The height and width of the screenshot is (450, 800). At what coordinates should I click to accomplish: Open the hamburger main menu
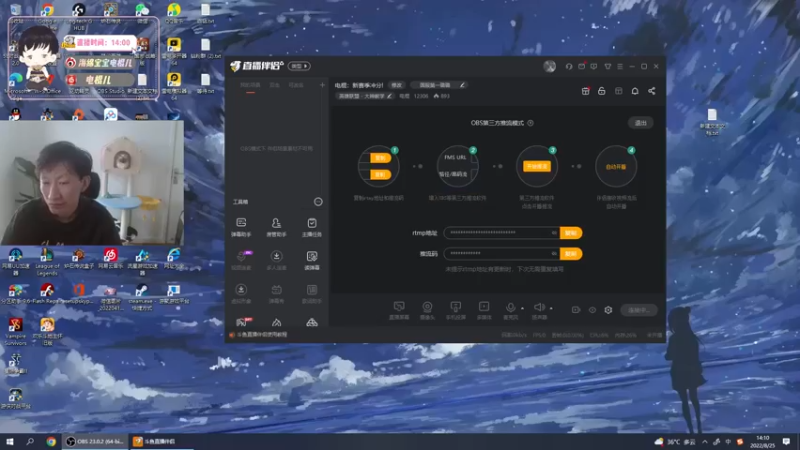[620, 66]
